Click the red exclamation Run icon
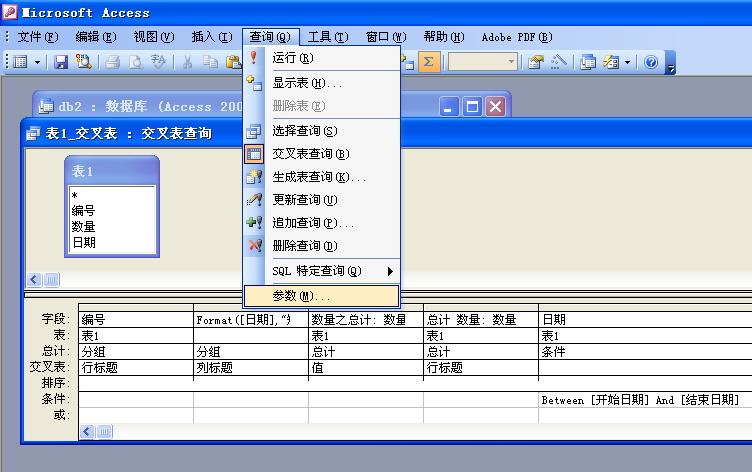Screen dimensions: 752x472 tap(254, 58)
